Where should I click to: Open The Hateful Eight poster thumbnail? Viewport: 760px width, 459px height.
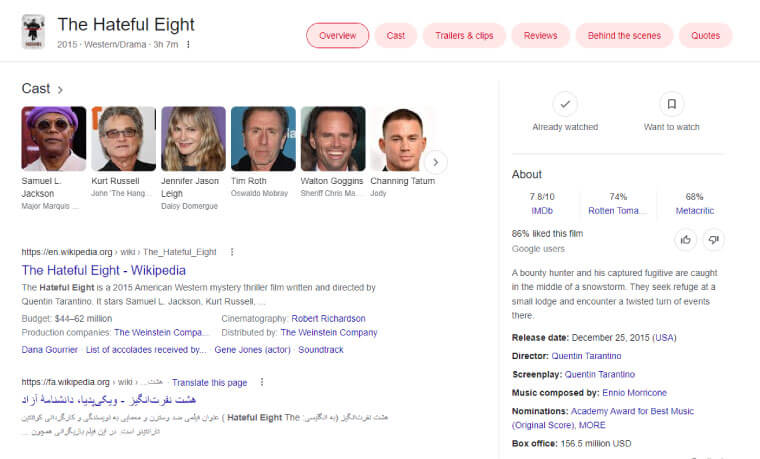[33, 32]
